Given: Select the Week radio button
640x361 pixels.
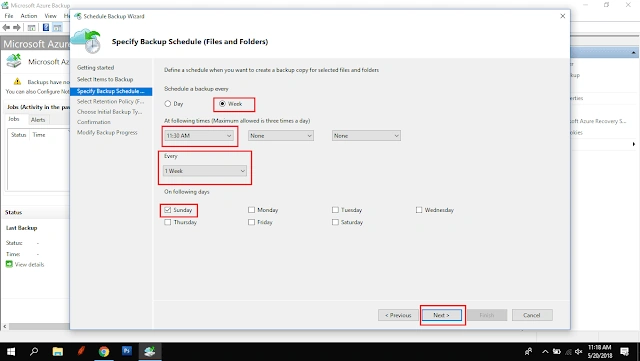Looking at the screenshot, I should 222,104.
